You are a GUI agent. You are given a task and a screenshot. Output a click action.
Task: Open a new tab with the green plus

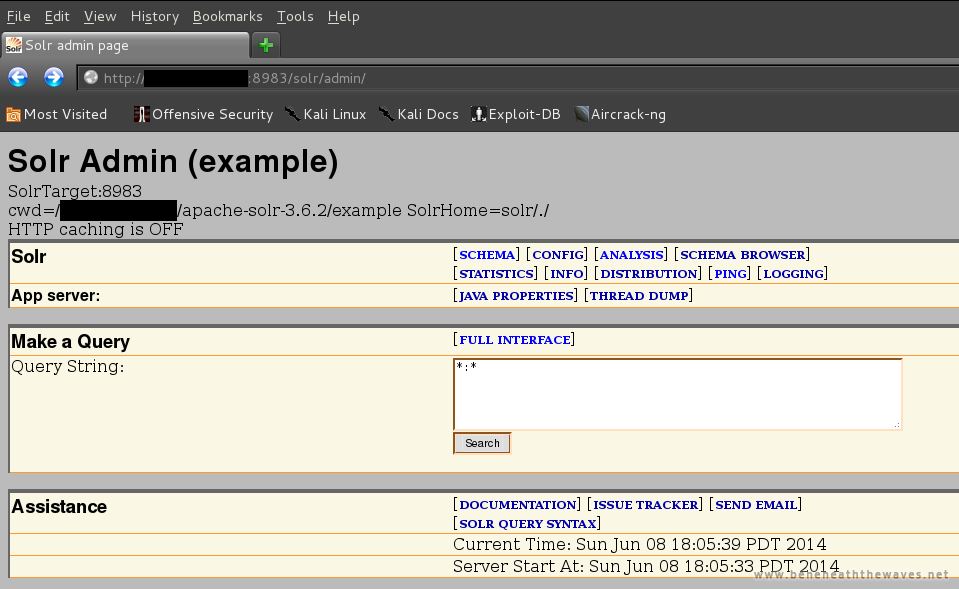click(x=265, y=44)
